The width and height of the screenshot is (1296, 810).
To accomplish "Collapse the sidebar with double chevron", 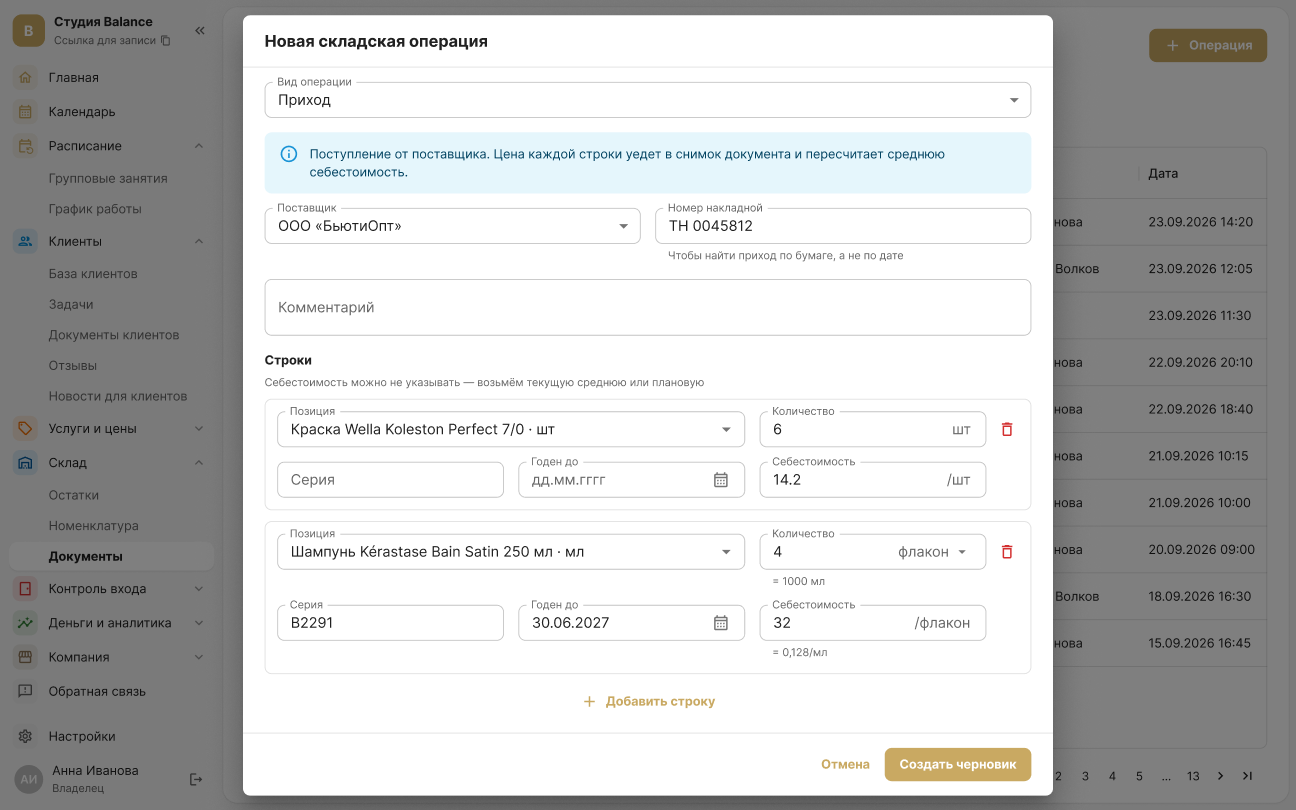I will pyautogui.click(x=200, y=31).
